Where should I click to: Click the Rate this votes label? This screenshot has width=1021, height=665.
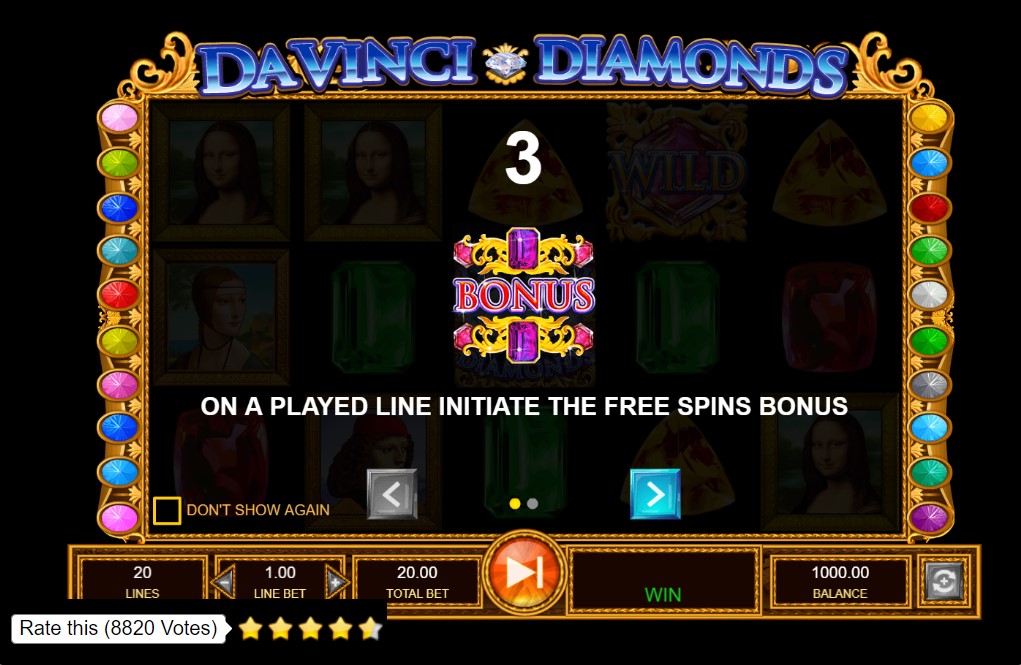click(118, 629)
